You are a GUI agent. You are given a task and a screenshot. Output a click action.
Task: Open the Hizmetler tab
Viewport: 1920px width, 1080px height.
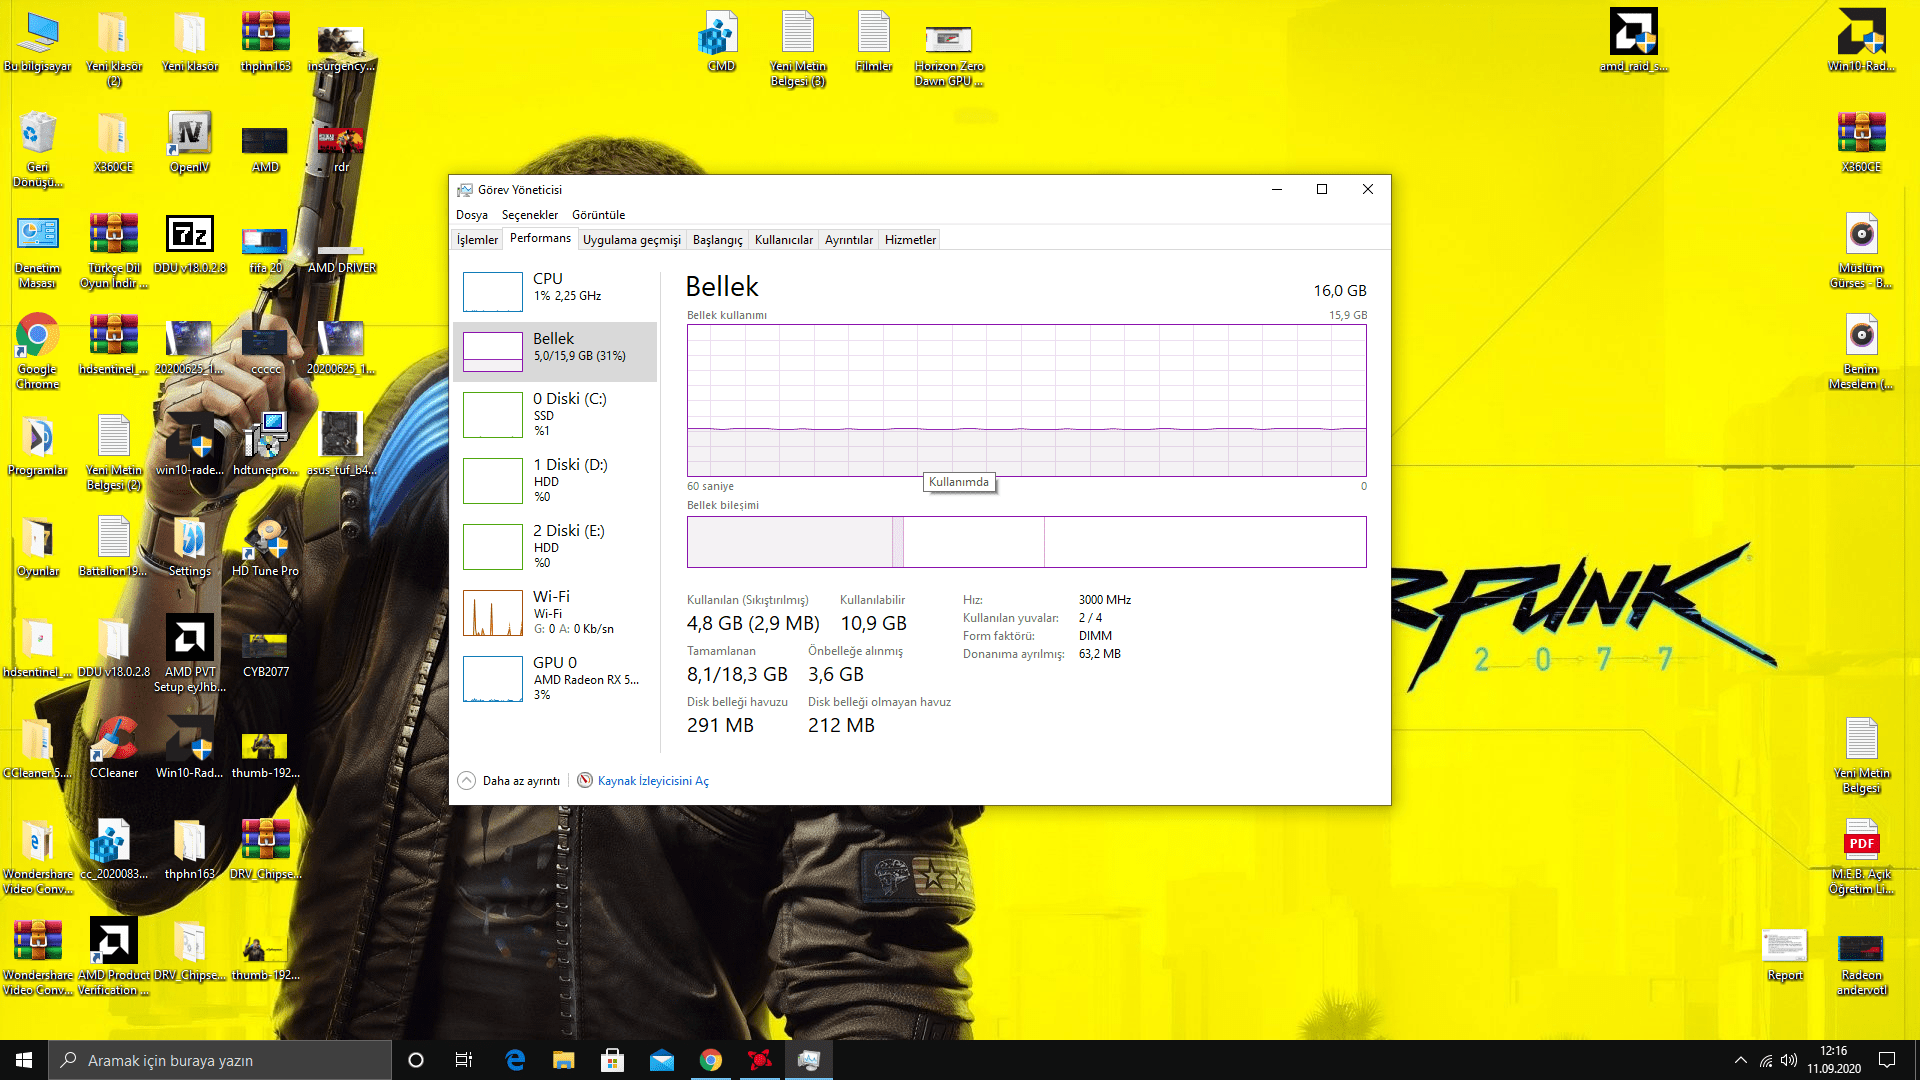(910, 240)
